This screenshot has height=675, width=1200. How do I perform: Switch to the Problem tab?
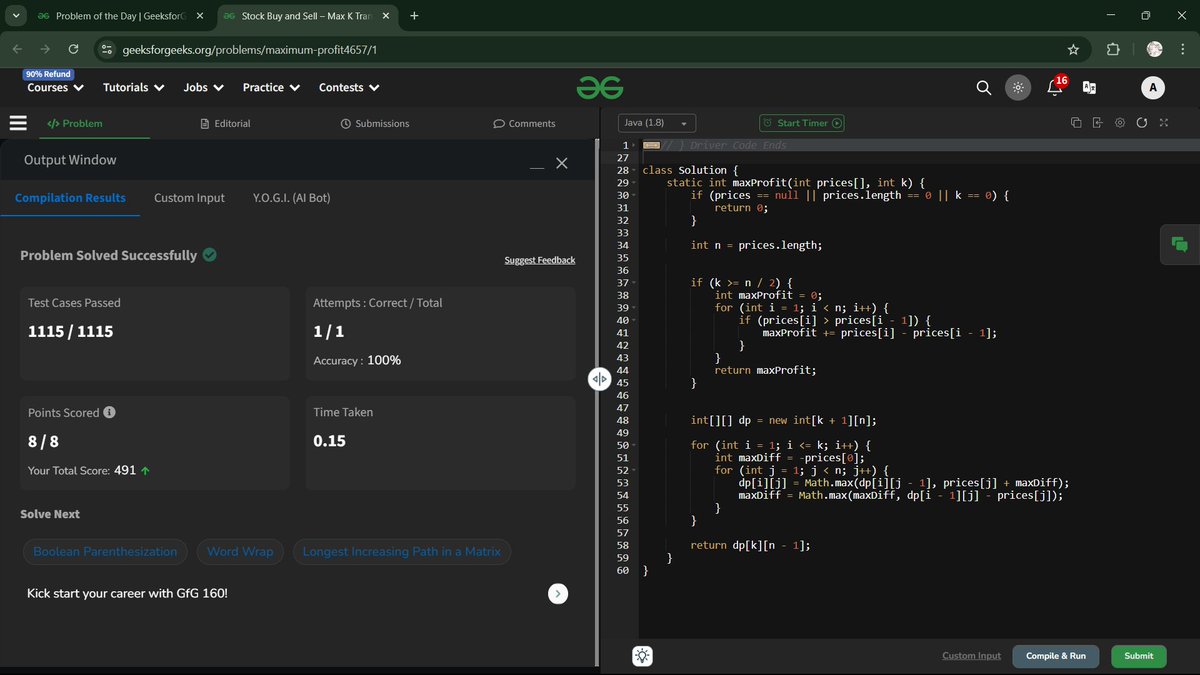pos(74,123)
